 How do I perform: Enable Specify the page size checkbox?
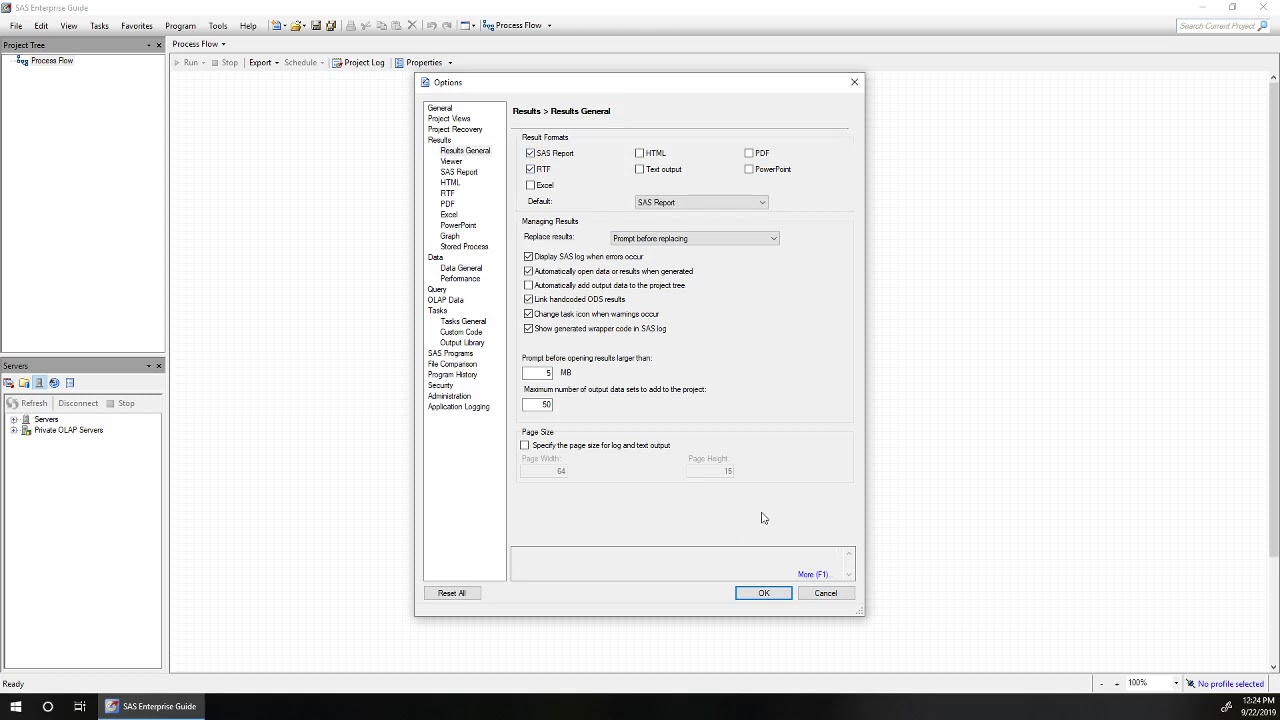(525, 445)
